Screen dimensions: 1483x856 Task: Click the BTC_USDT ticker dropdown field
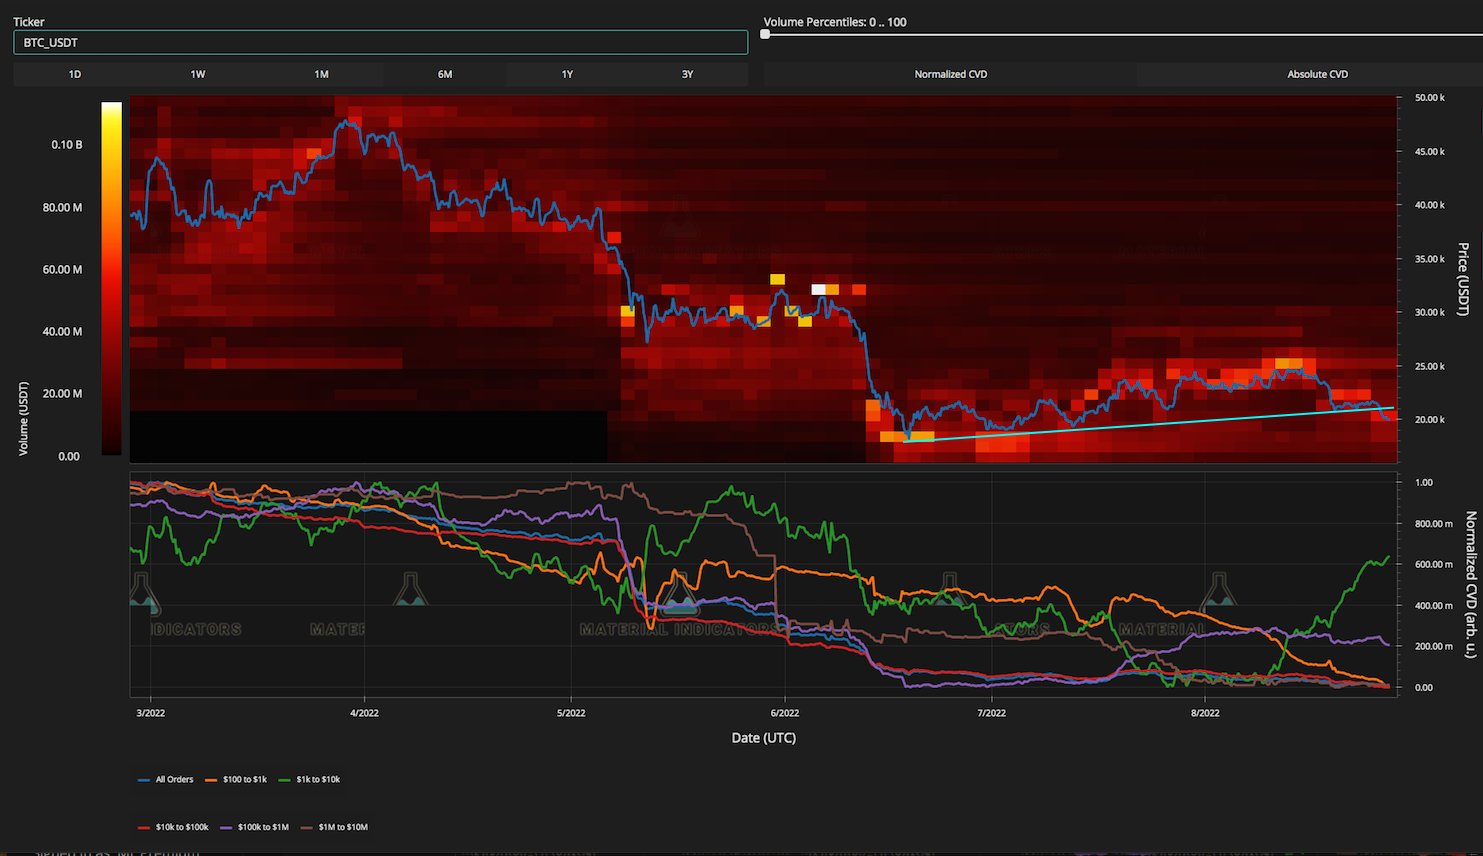380,43
